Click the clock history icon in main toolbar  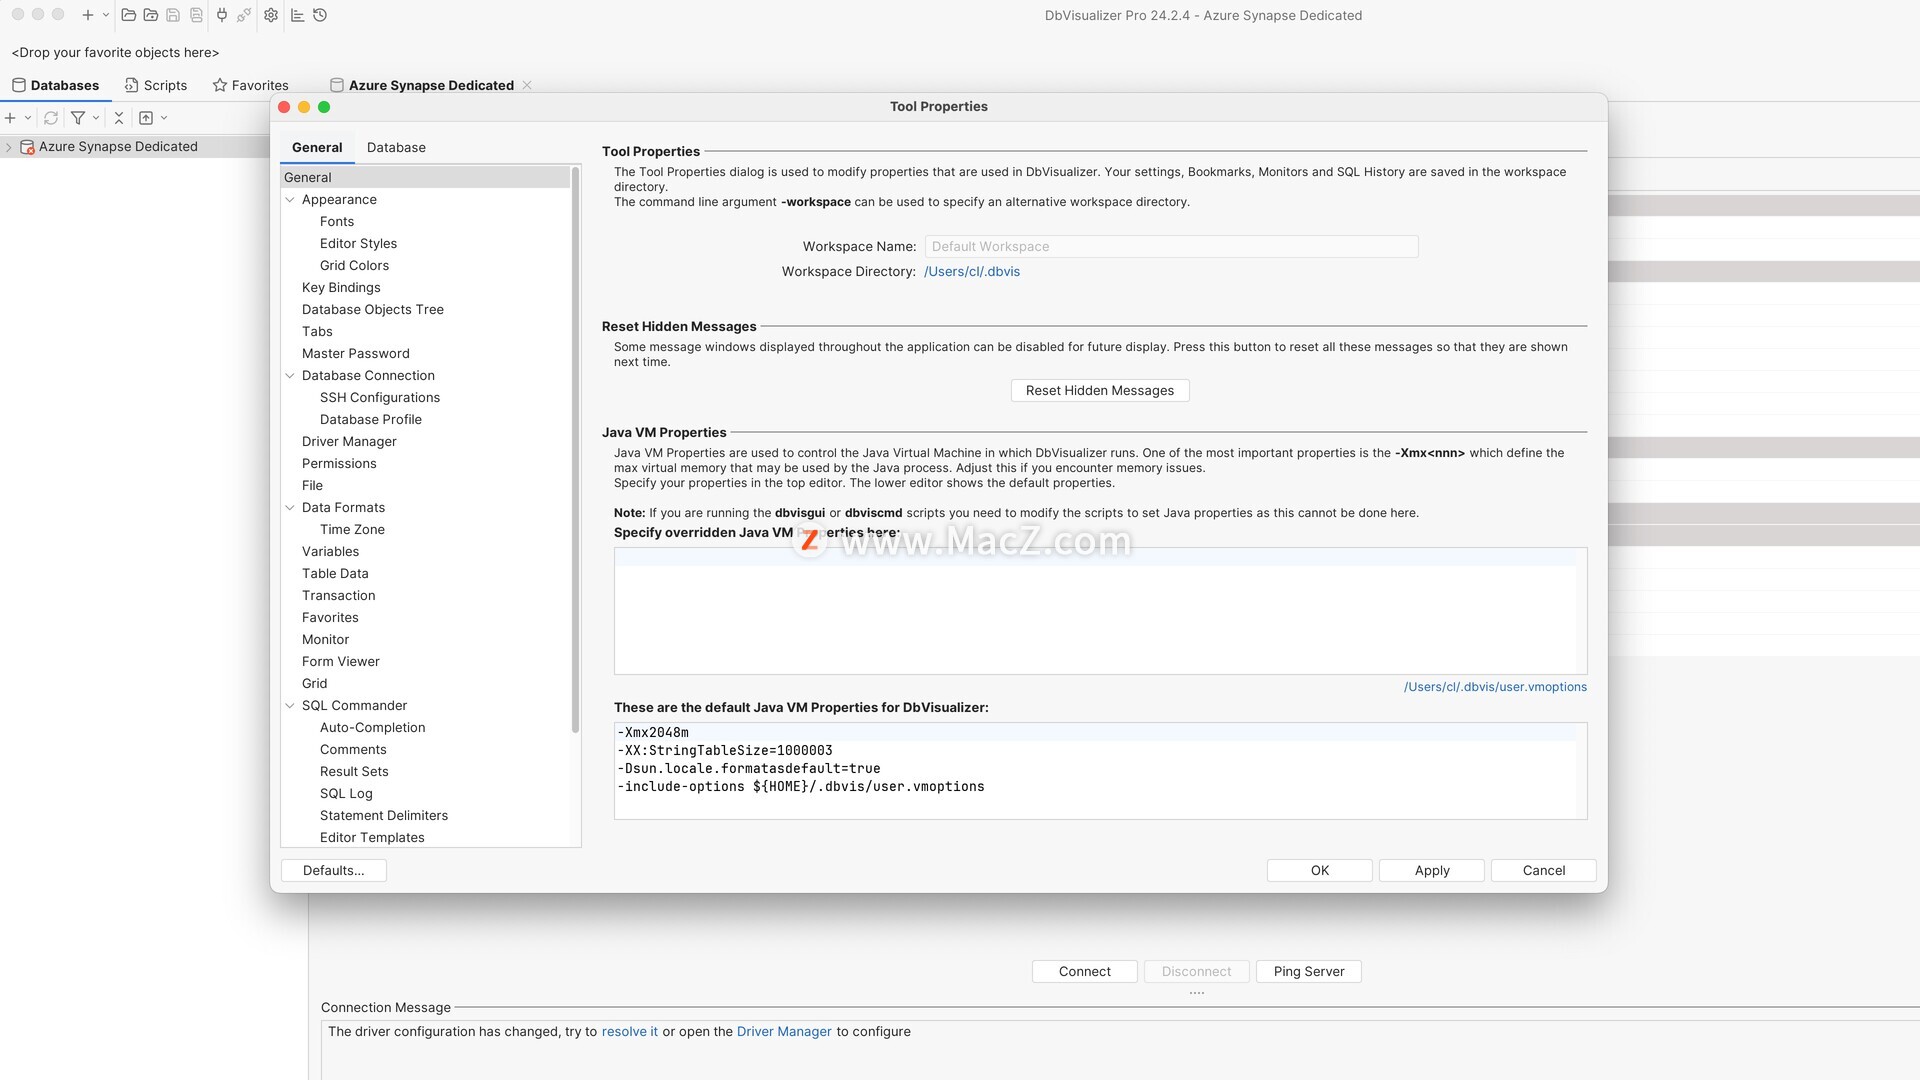(x=320, y=15)
